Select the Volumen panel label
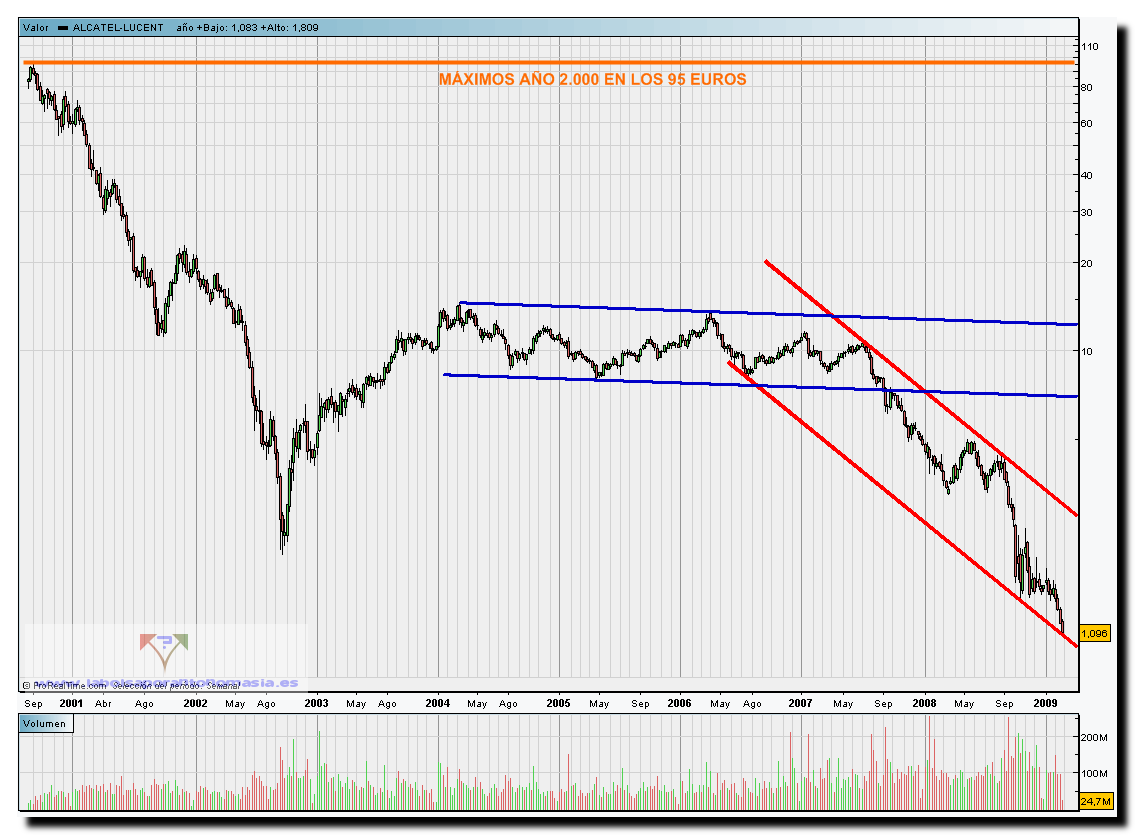The height and width of the screenshot is (835, 1135). coord(44,723)
